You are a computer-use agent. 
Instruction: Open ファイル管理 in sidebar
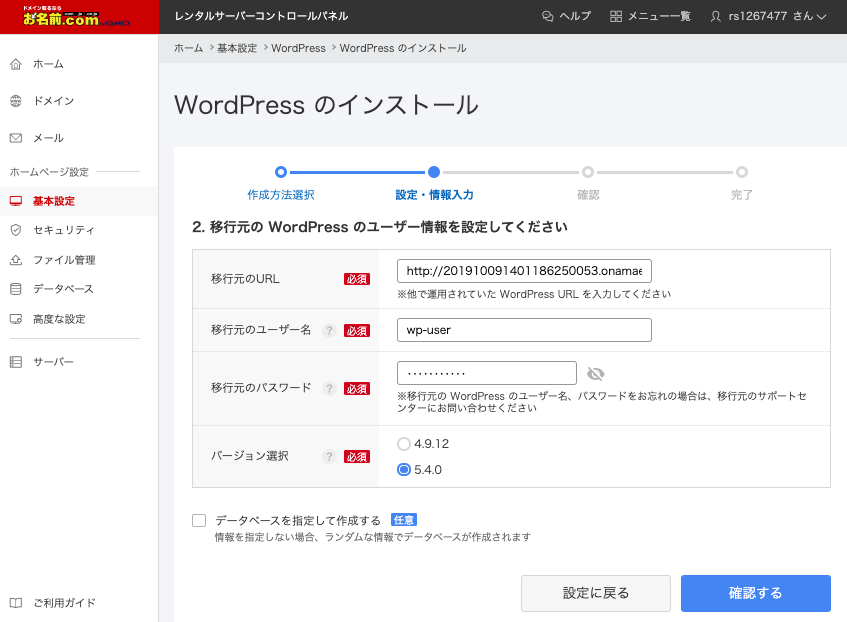64,260
